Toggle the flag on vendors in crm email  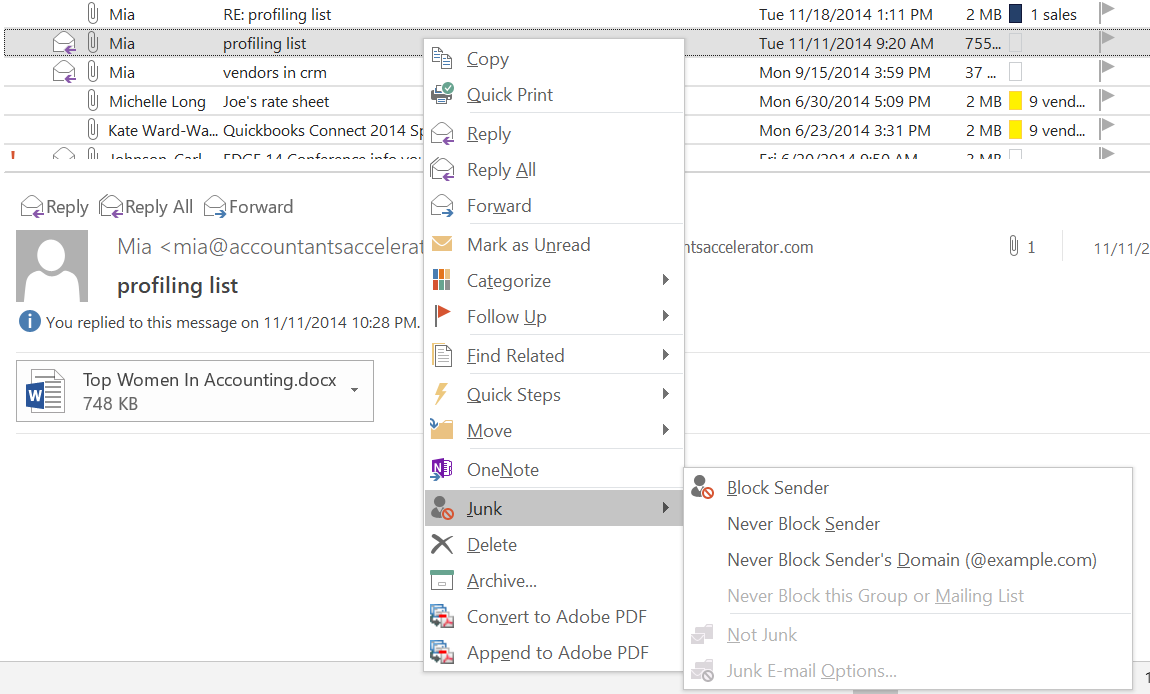pos(1107,72)
